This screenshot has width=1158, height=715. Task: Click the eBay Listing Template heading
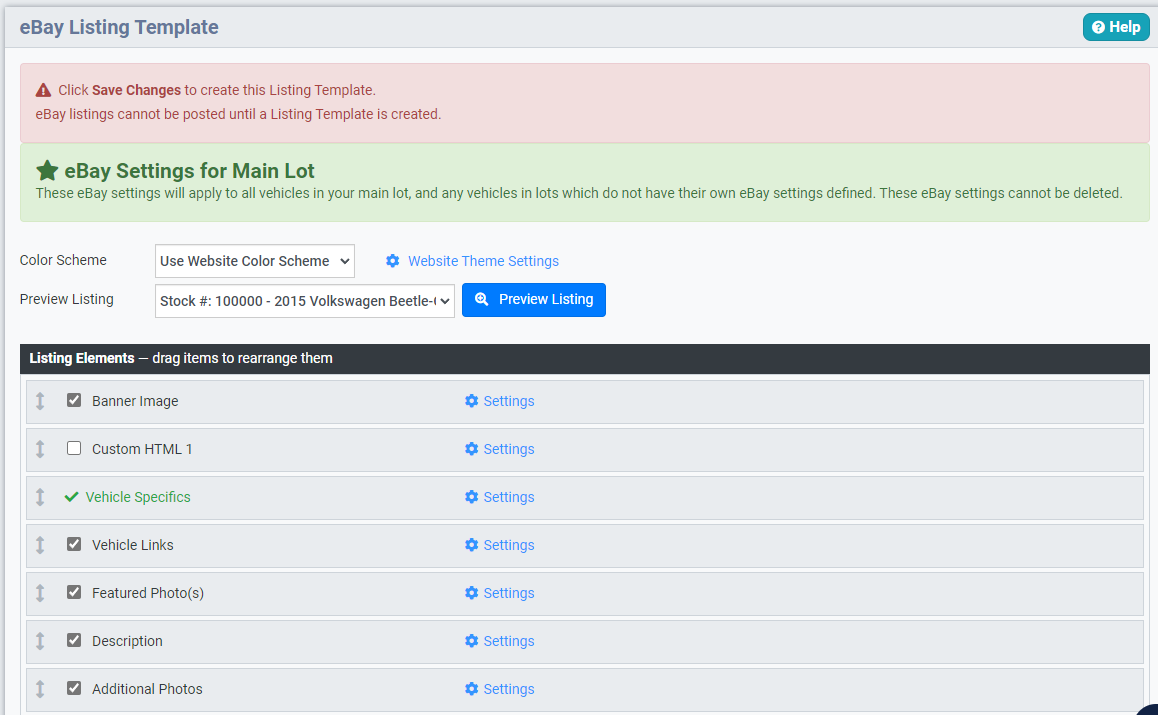[119, 27]
